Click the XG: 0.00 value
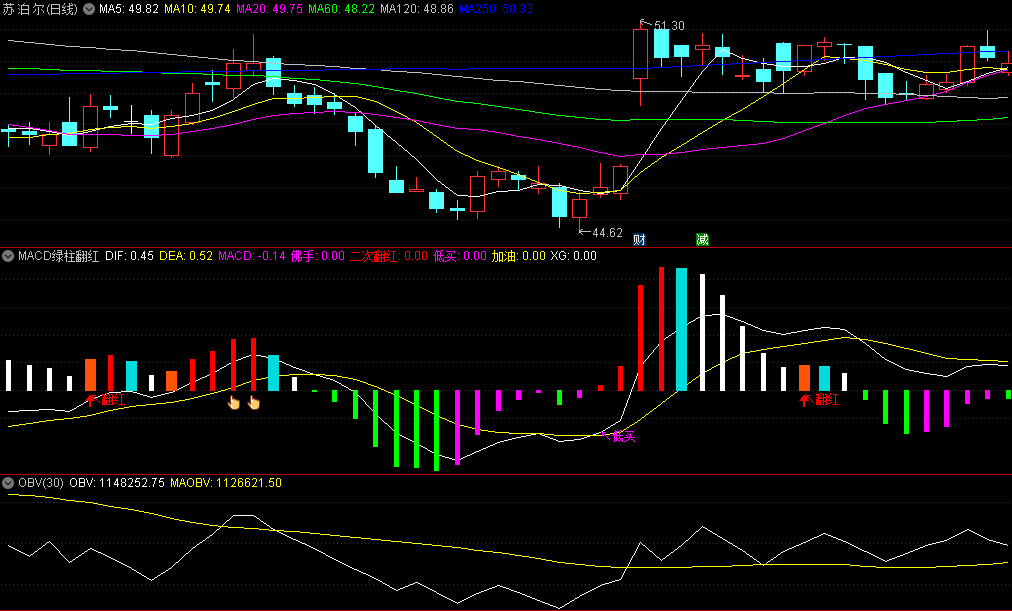Screen dimensions: 1012x611 click(x=573, y=256)
